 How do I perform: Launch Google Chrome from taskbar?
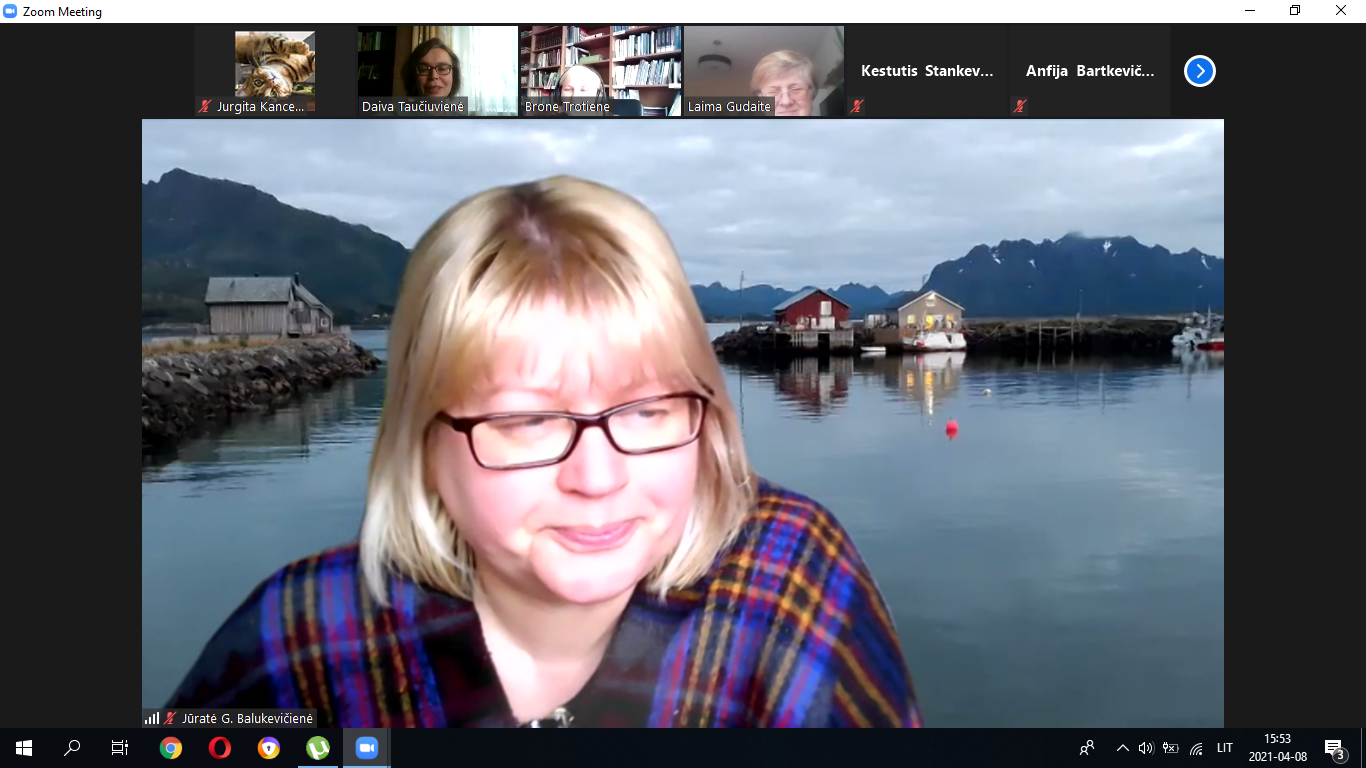coord(171,748)
